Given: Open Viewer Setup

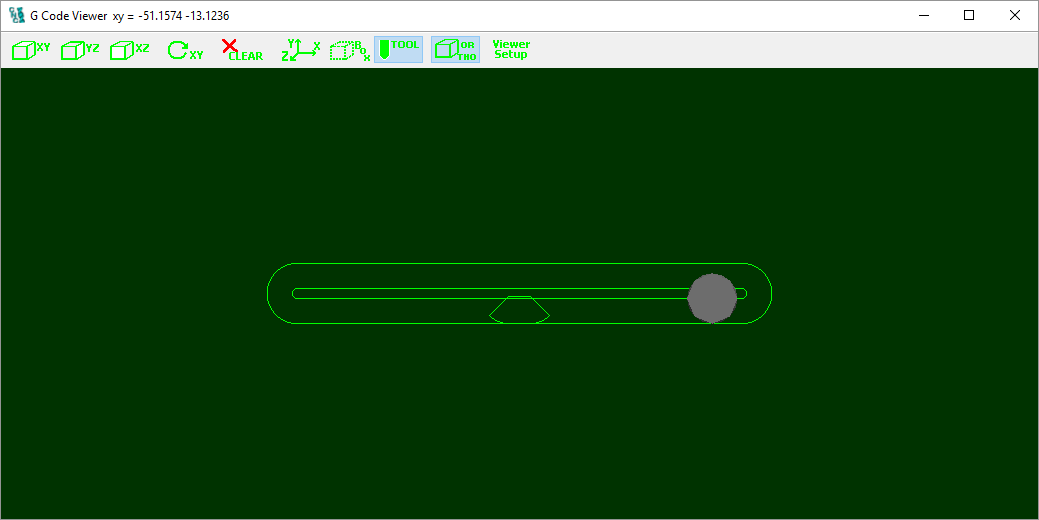Looking at the screenshot, I should pyautogui.click(x=511, y=49).
